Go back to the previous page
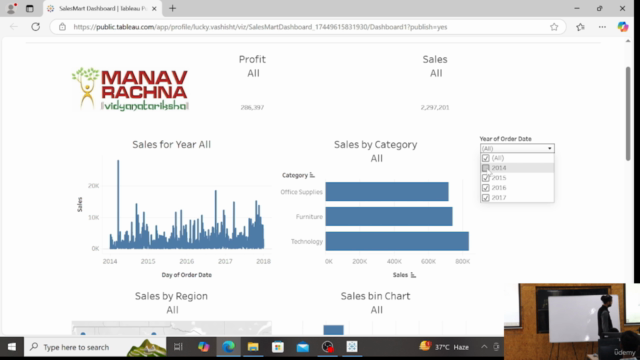Viewport: 640px width, 360px height. point(14,27)
